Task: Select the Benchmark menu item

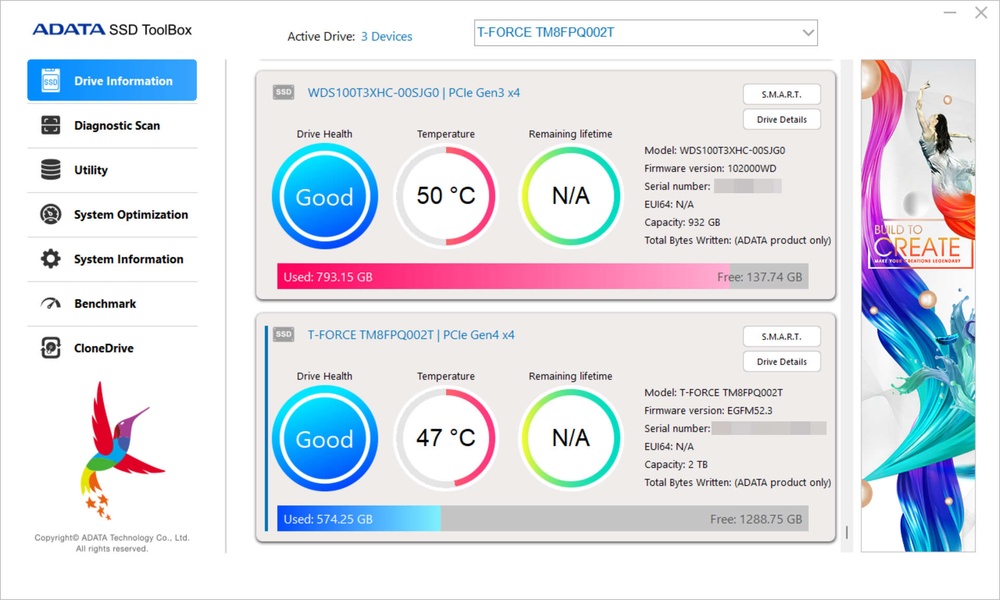Action: coord(105,304)
